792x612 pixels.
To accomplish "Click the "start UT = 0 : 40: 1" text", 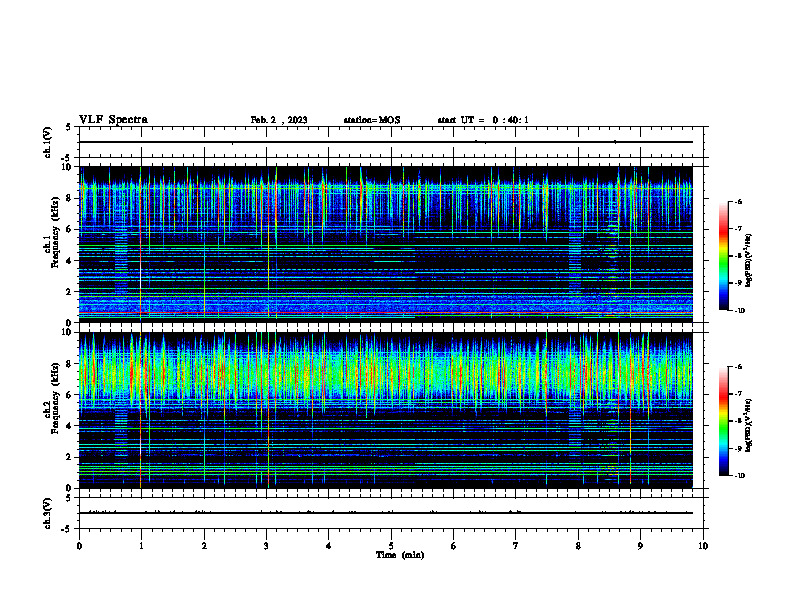I will (x=483, y=120).
